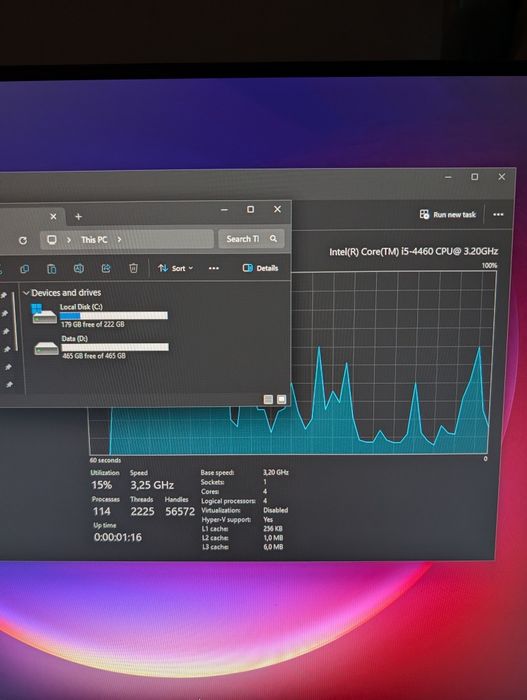Viewport: 527px width, 700px height.
Task: Click the monitor icon in the address bar
Action: coord(52,240)
